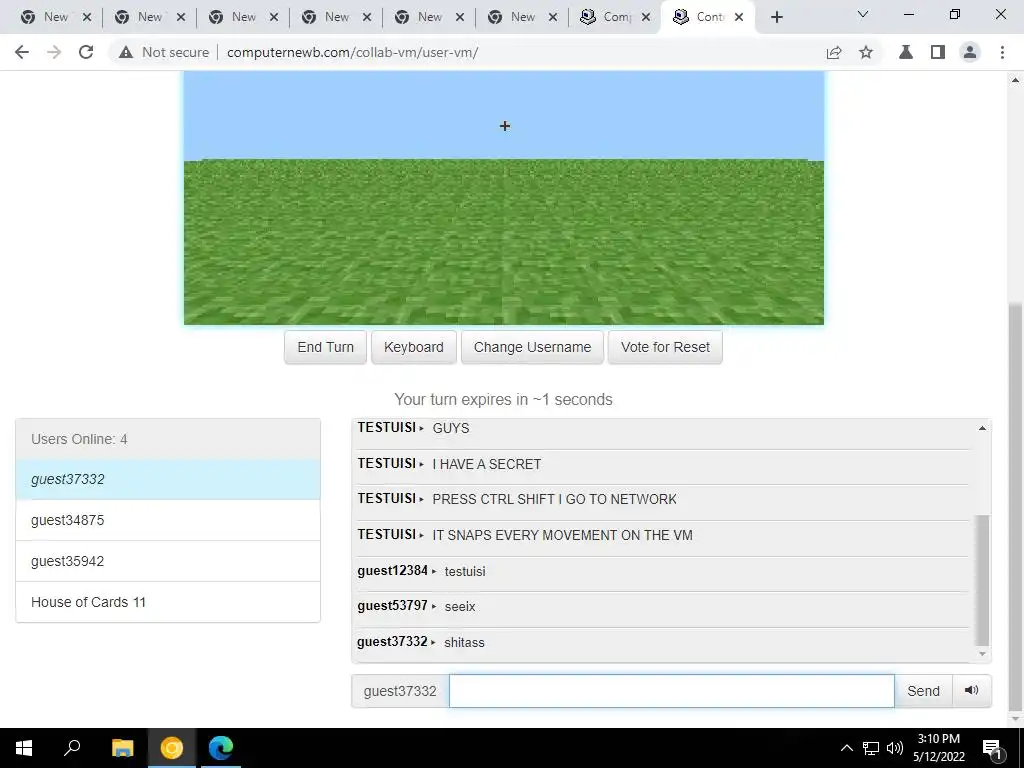The image size is (1024, 768).
Task: Open the Windows Start menu
Action: (24, 748)
